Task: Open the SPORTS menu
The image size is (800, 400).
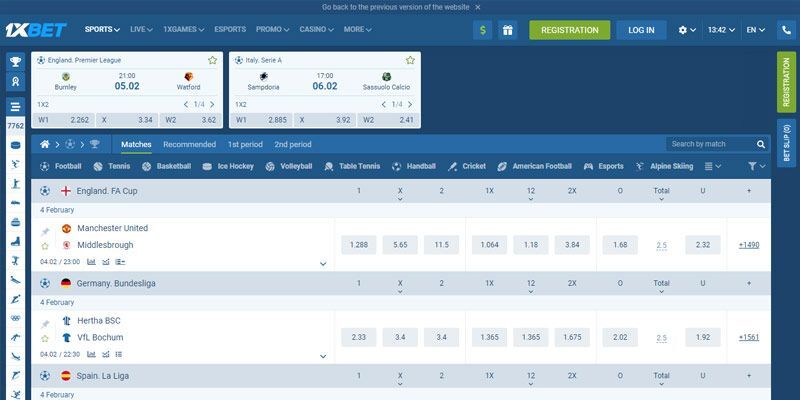Action: pos(102,30)
